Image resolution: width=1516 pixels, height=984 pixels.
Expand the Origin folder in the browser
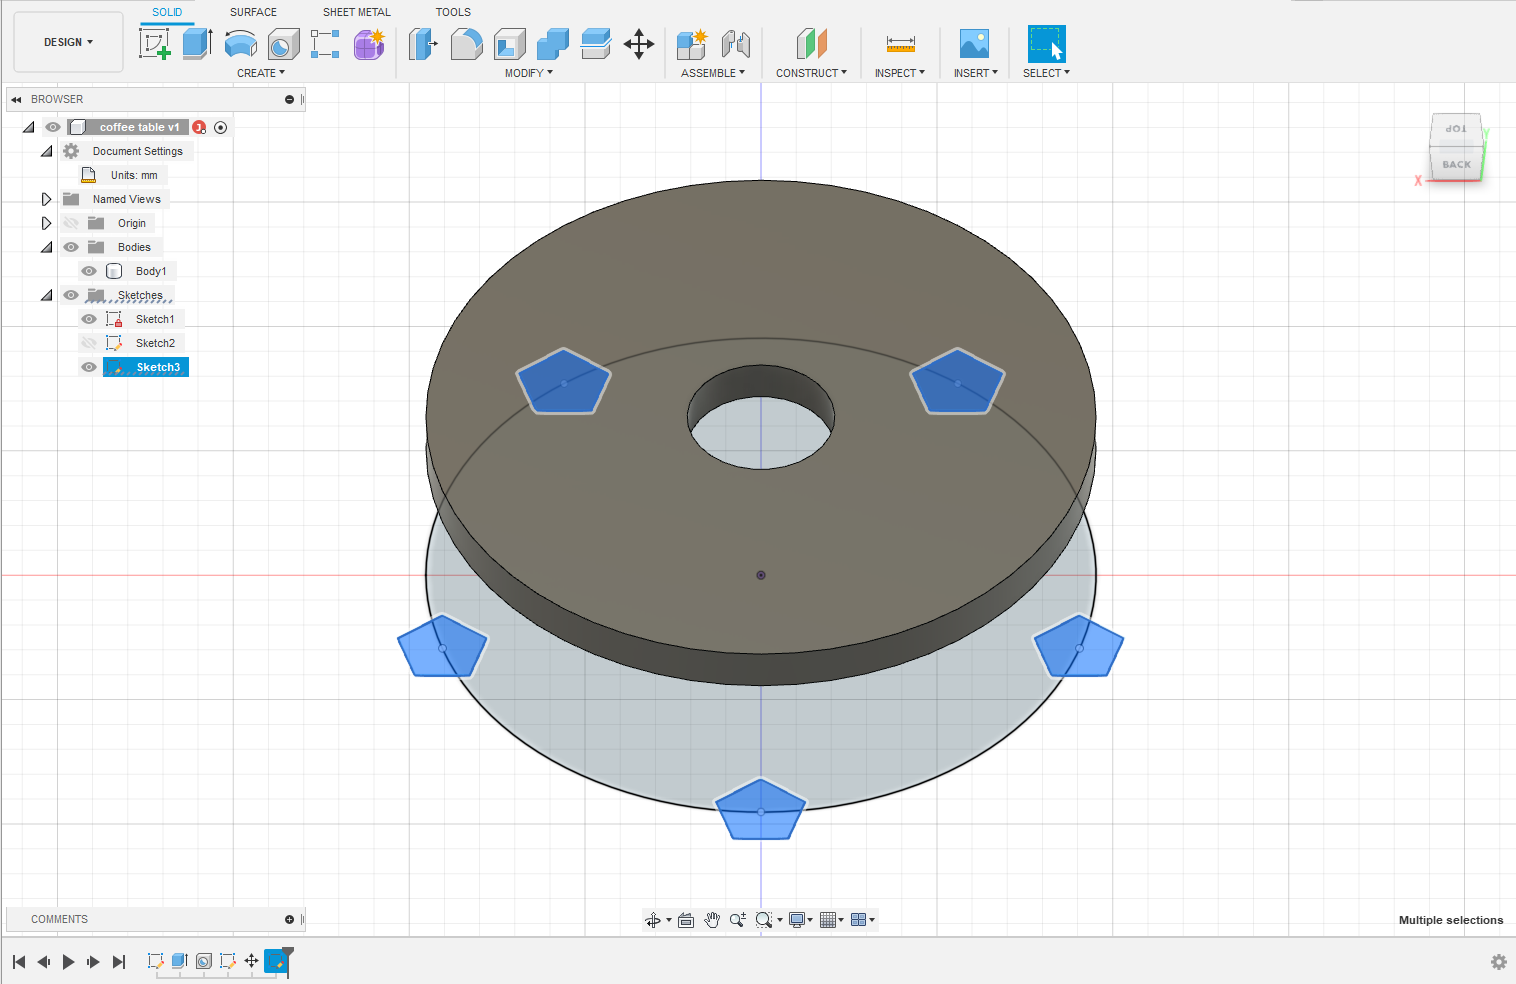tap(46, 223)
